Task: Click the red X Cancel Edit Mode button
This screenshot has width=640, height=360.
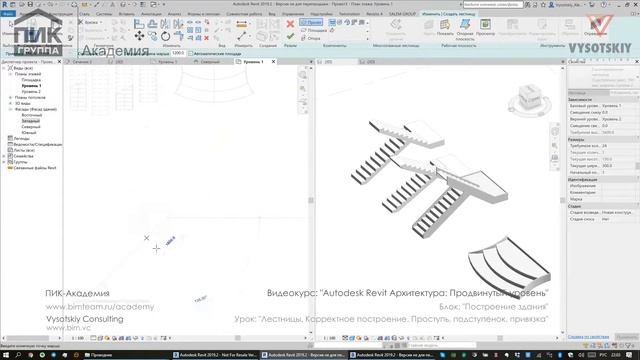Action: [x=290, y=24]
